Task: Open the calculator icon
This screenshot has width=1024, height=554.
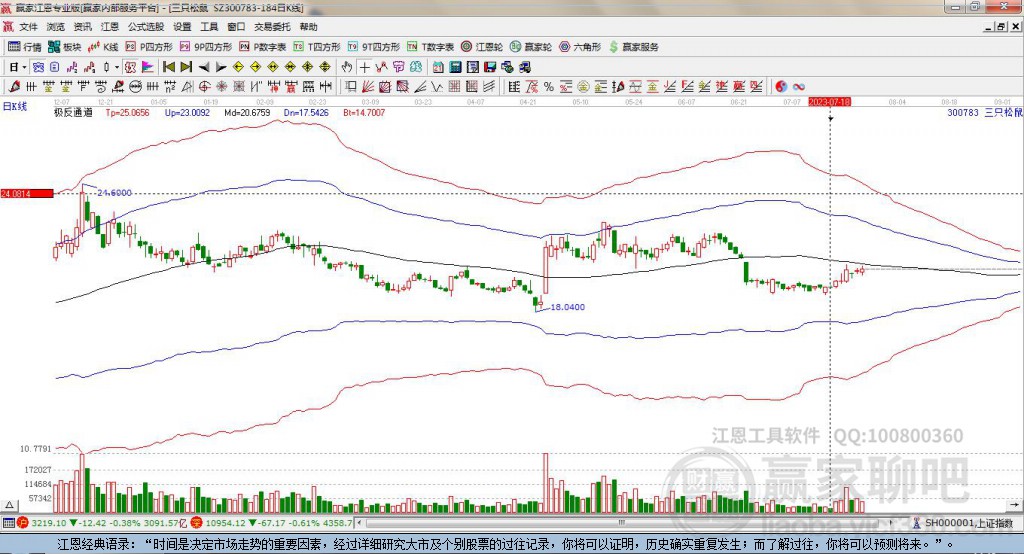Action: 455,67
